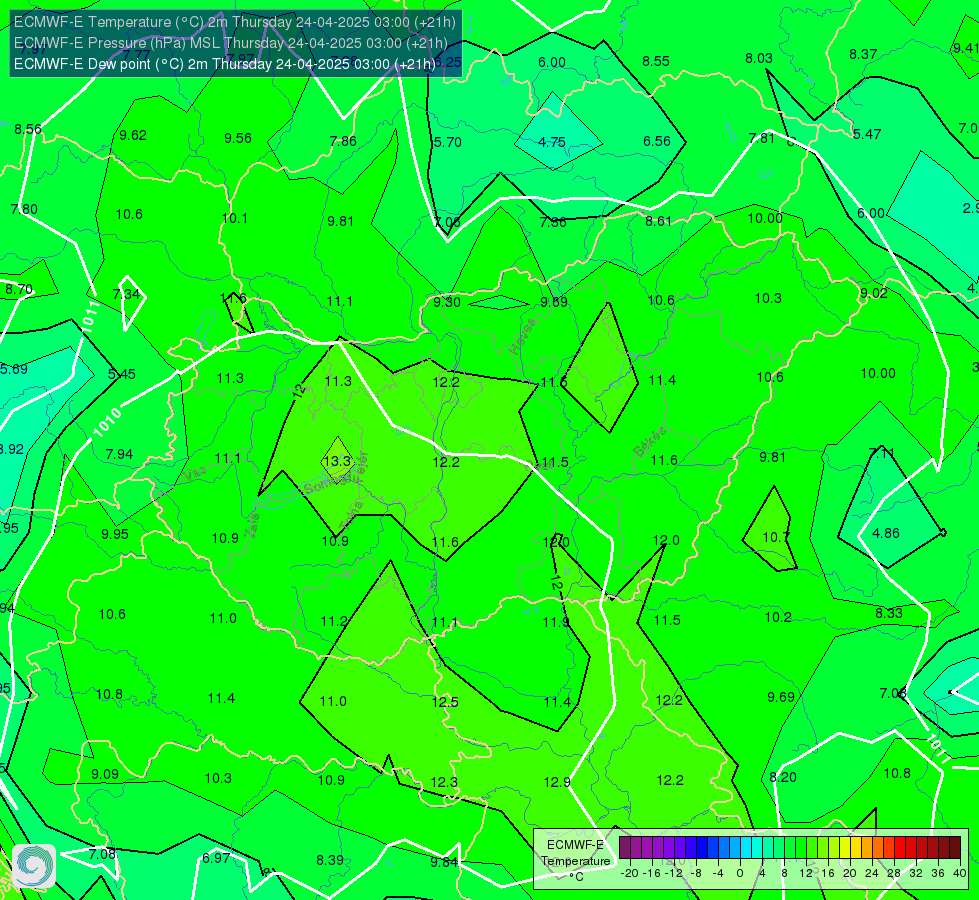Click the 8.56 temperature value

tap(28, 129)
